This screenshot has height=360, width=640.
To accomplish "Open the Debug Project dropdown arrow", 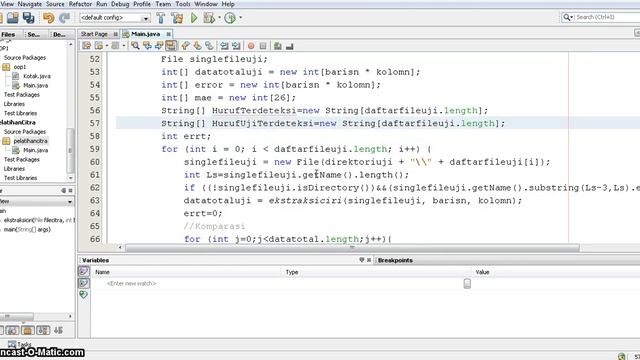I will pyautogui.click(x=219, y=18).
